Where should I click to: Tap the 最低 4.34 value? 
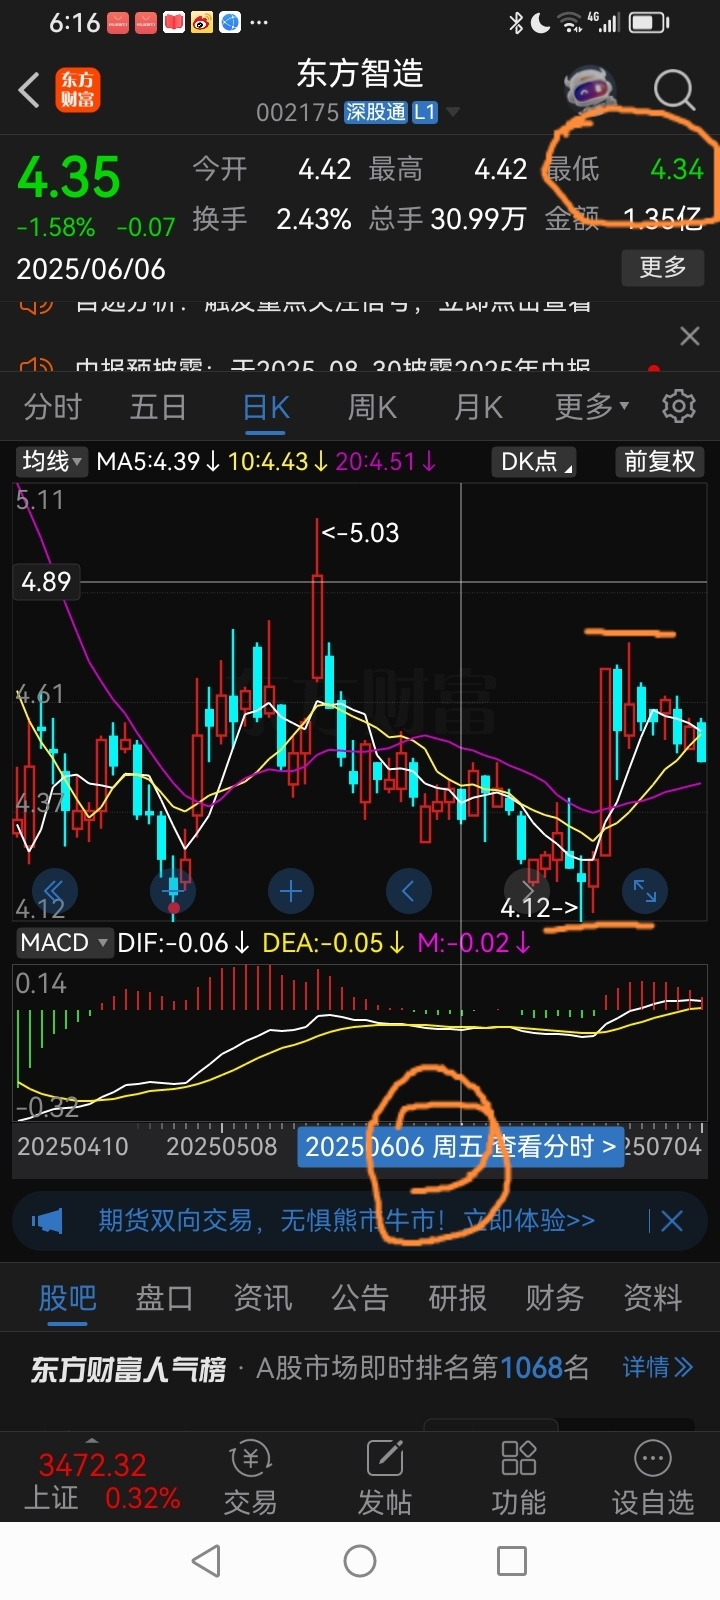(x=677, y=169)
